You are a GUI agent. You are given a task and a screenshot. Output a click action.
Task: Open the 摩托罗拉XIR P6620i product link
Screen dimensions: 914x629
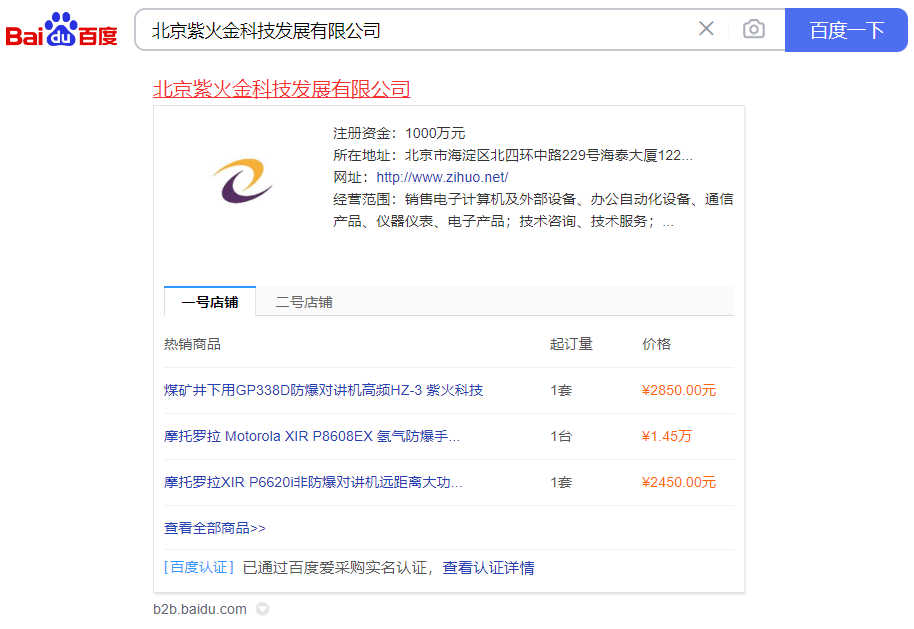click(313, 482)
